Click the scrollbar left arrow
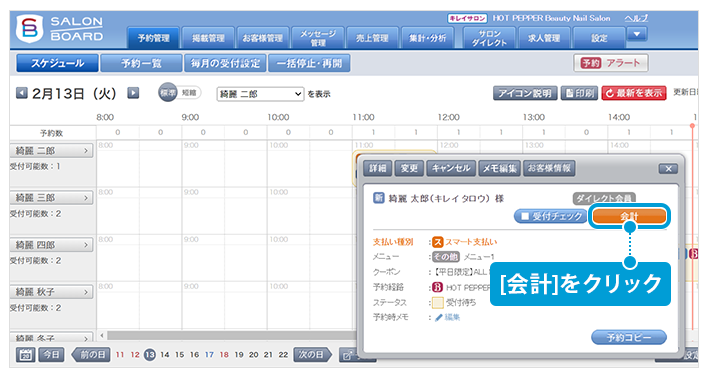This screenshot has width=710, height=378. pos(102,335)
